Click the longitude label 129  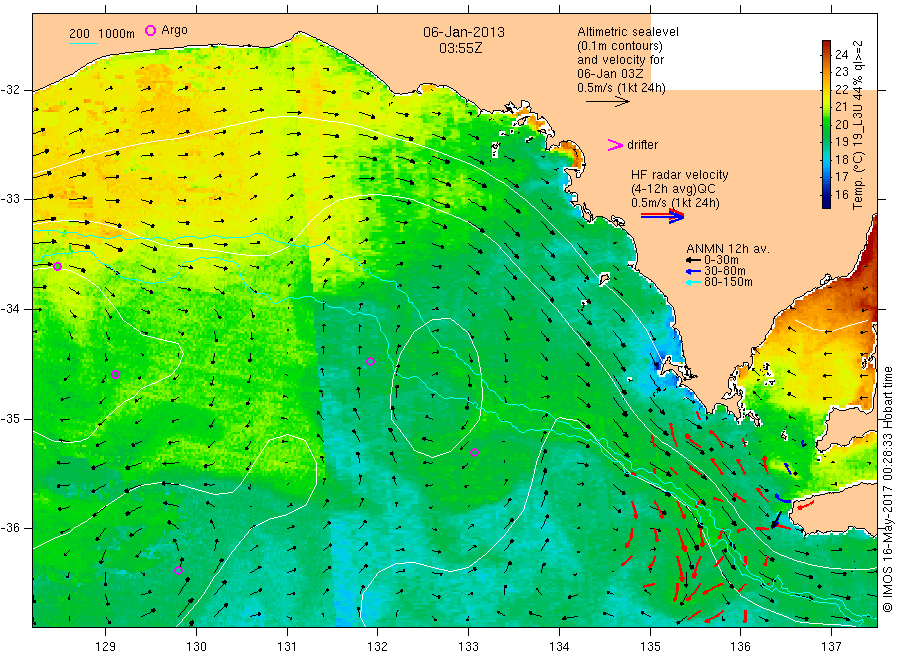[106, 646]
